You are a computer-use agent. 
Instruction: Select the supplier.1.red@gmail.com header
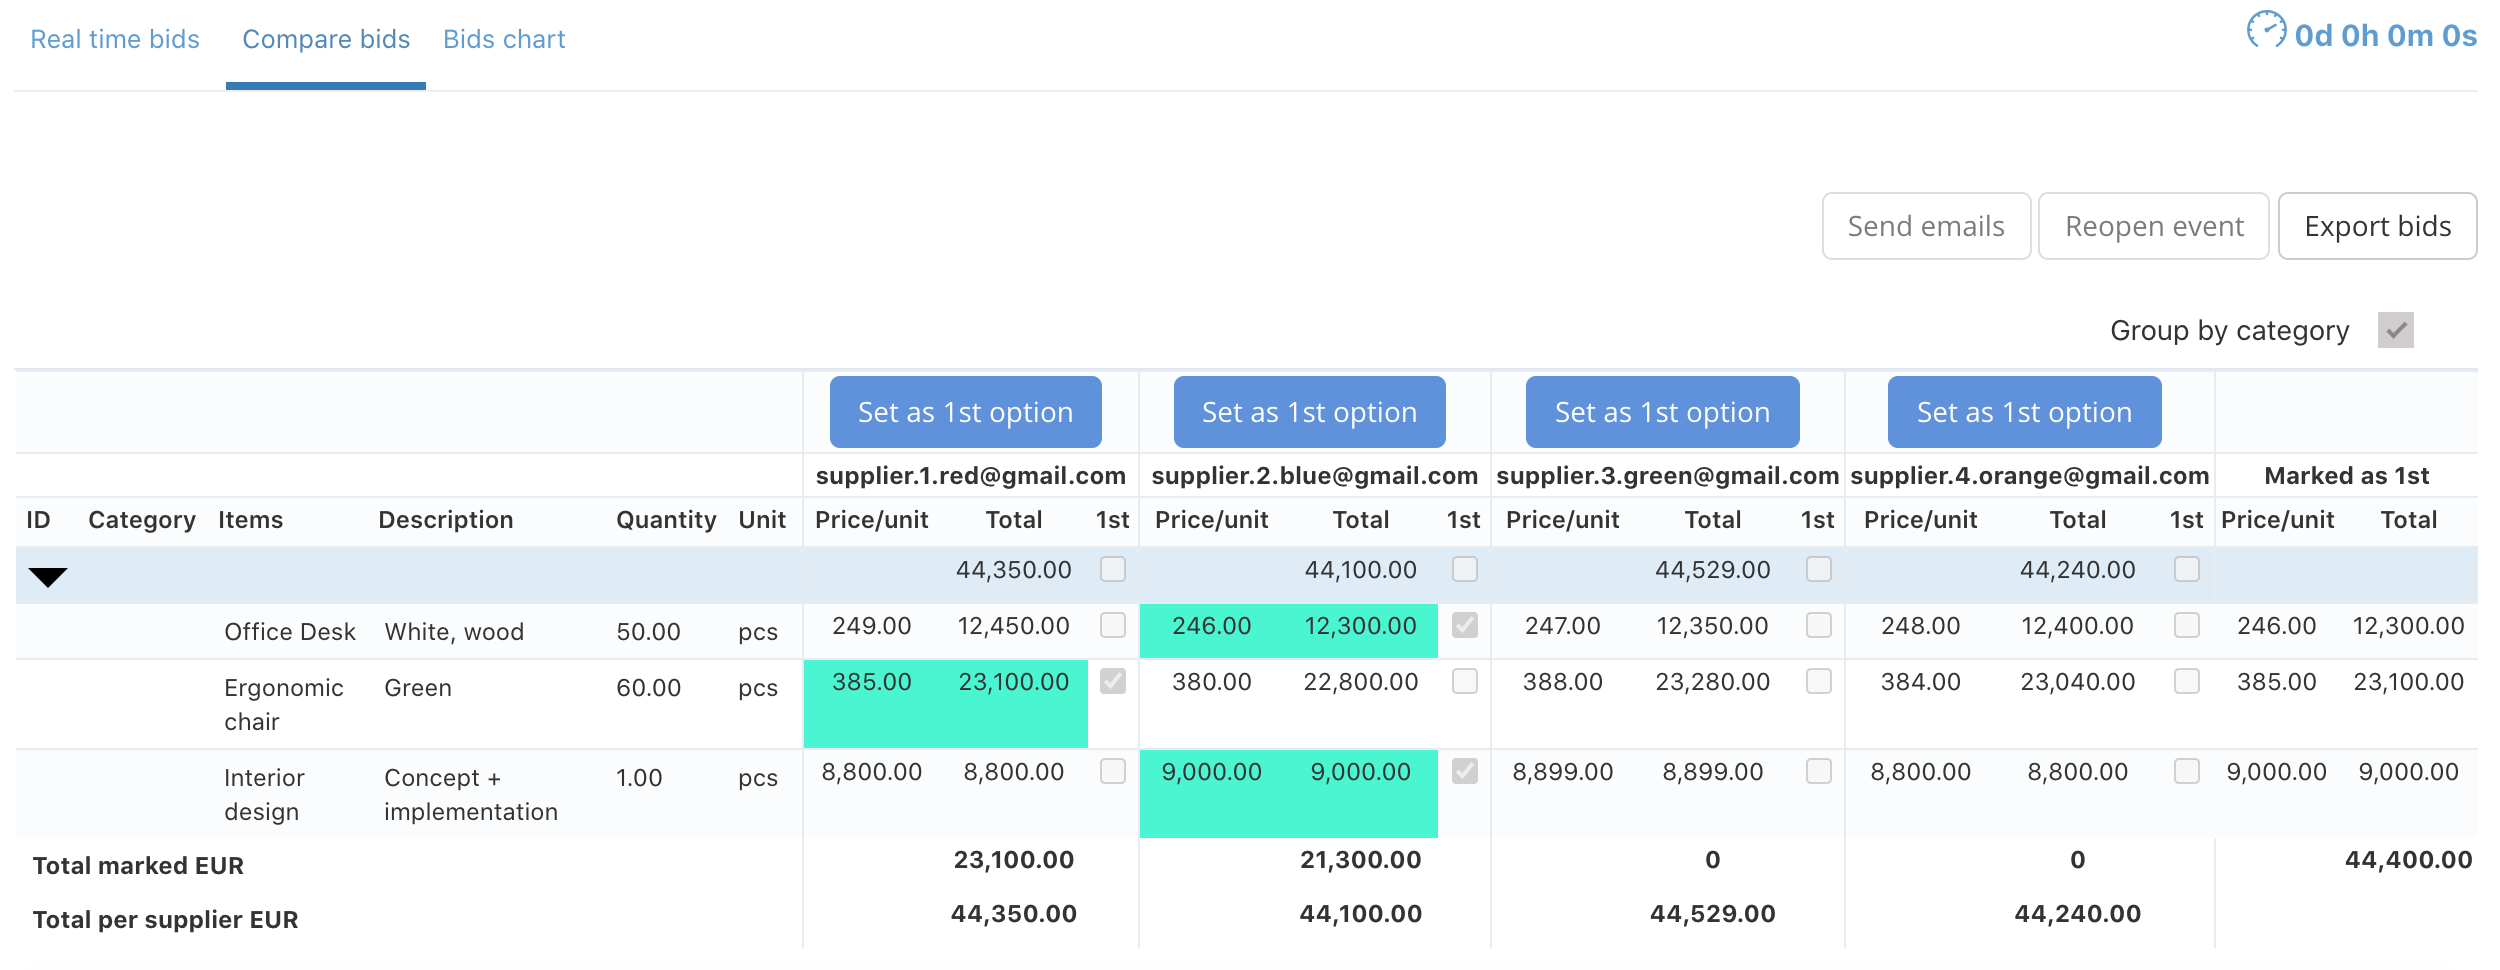[x=970, y=476]
